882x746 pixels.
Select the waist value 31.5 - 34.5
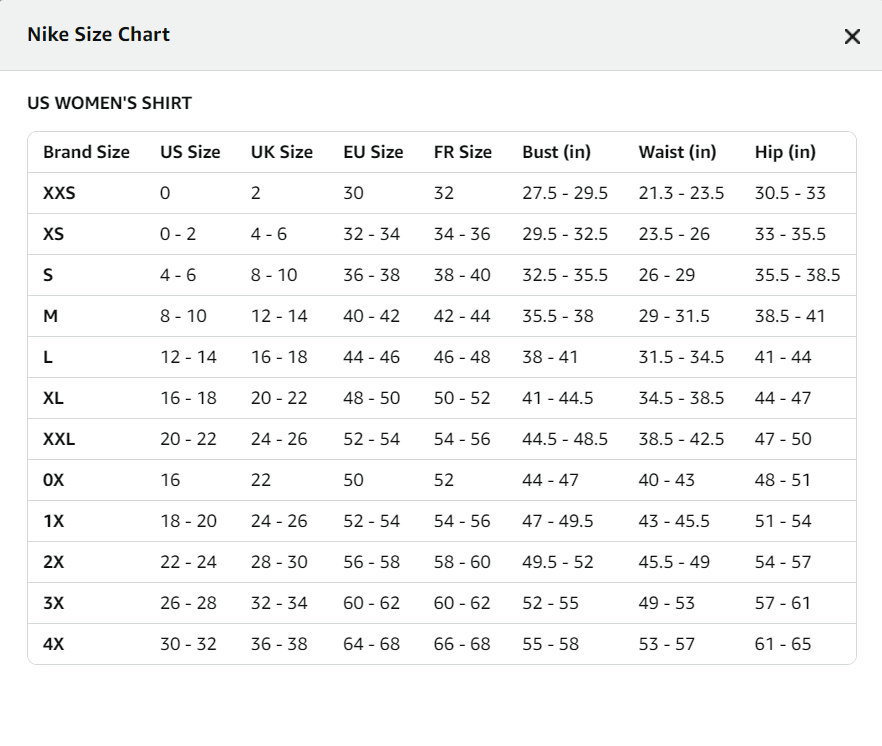click(681, 357)
